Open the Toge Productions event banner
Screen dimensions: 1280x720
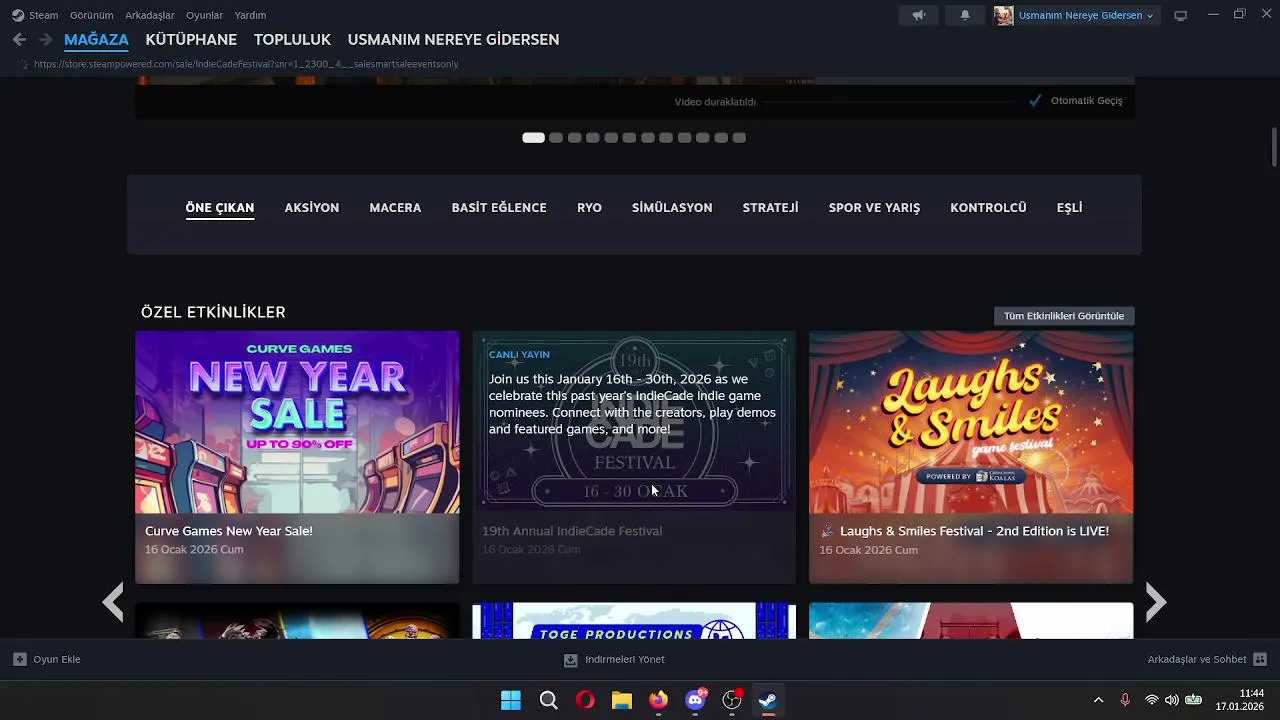coord(634,621)
